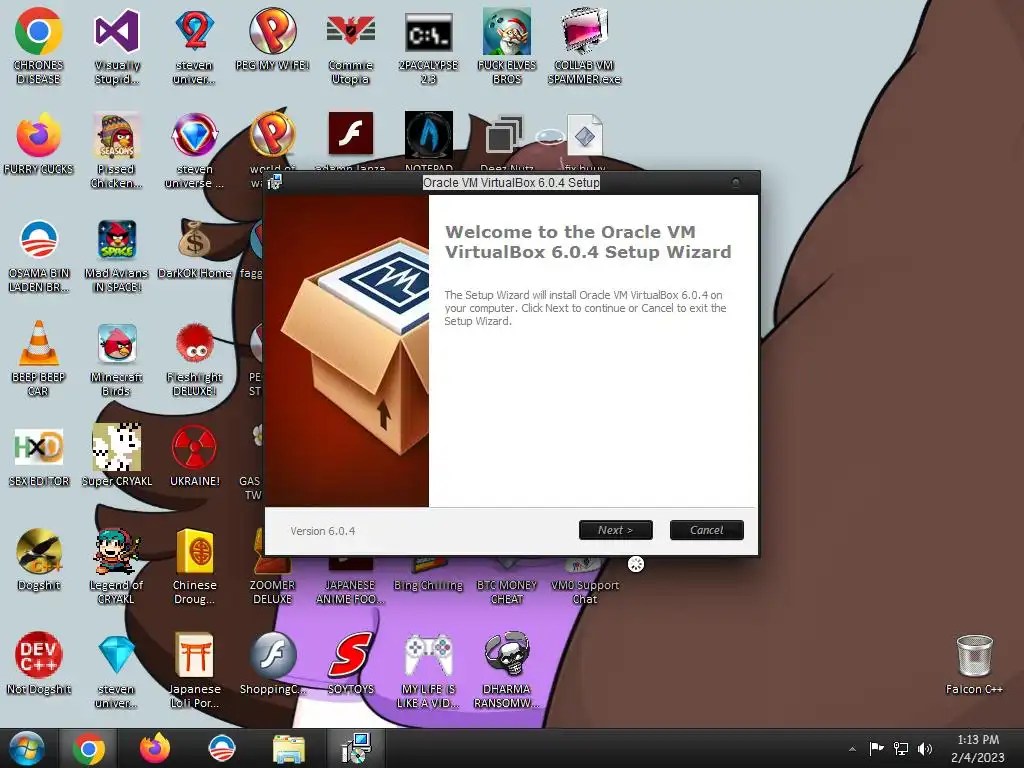Select the PEG MY WIFE! Peggle icon
Viewport: 1024px width, 768px height.
pyautogui.click(x=272, y=40)
